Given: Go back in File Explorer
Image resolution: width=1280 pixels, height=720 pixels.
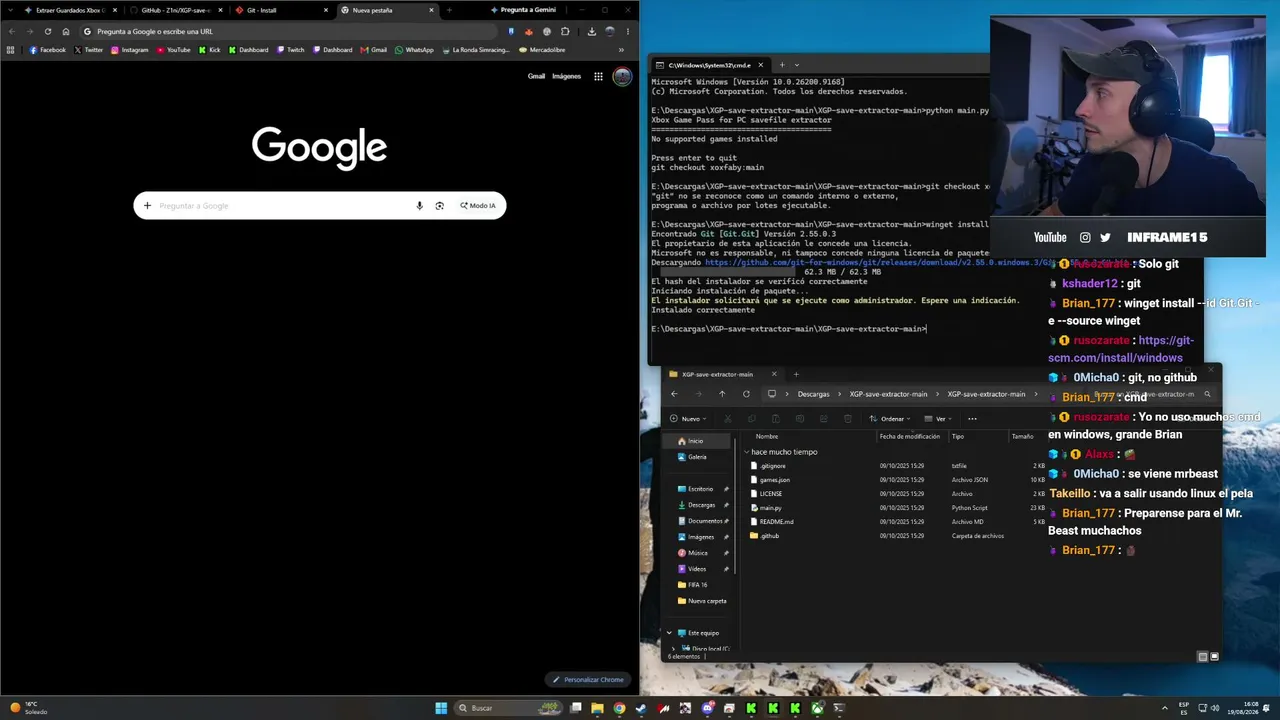Looking at the screenshot, I should [674, 394].
